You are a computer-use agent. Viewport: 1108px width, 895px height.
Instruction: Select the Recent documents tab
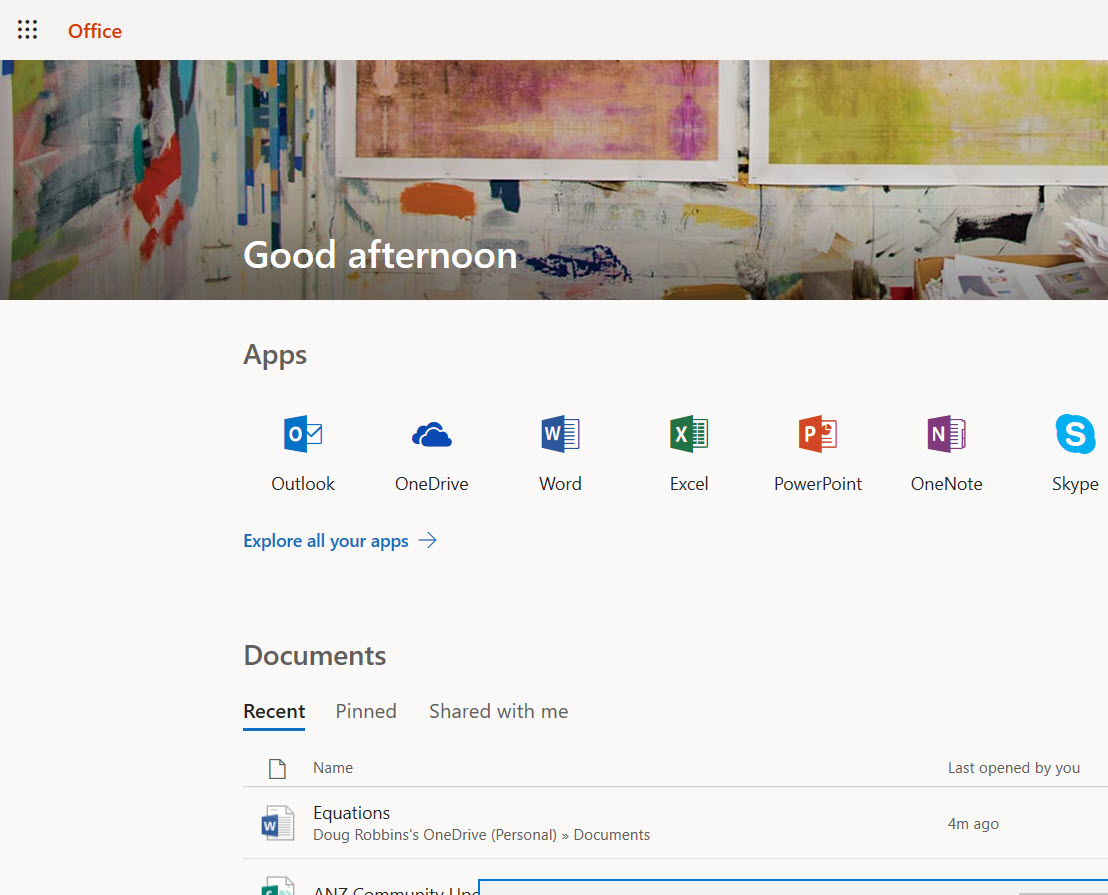pos(274,711)
